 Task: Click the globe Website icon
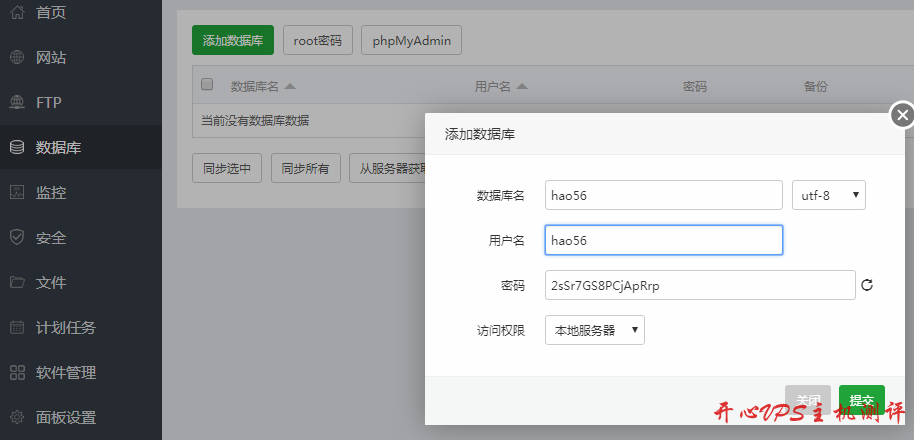(17, 58)
